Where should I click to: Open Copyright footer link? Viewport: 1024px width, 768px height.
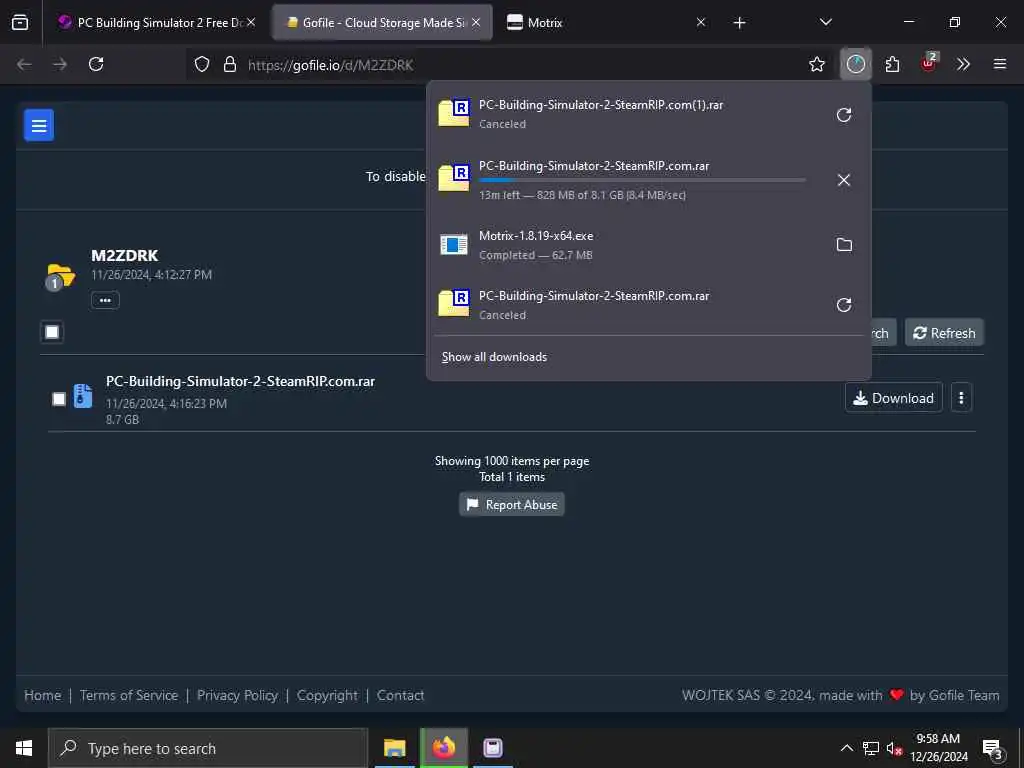[x=327, y=695]
